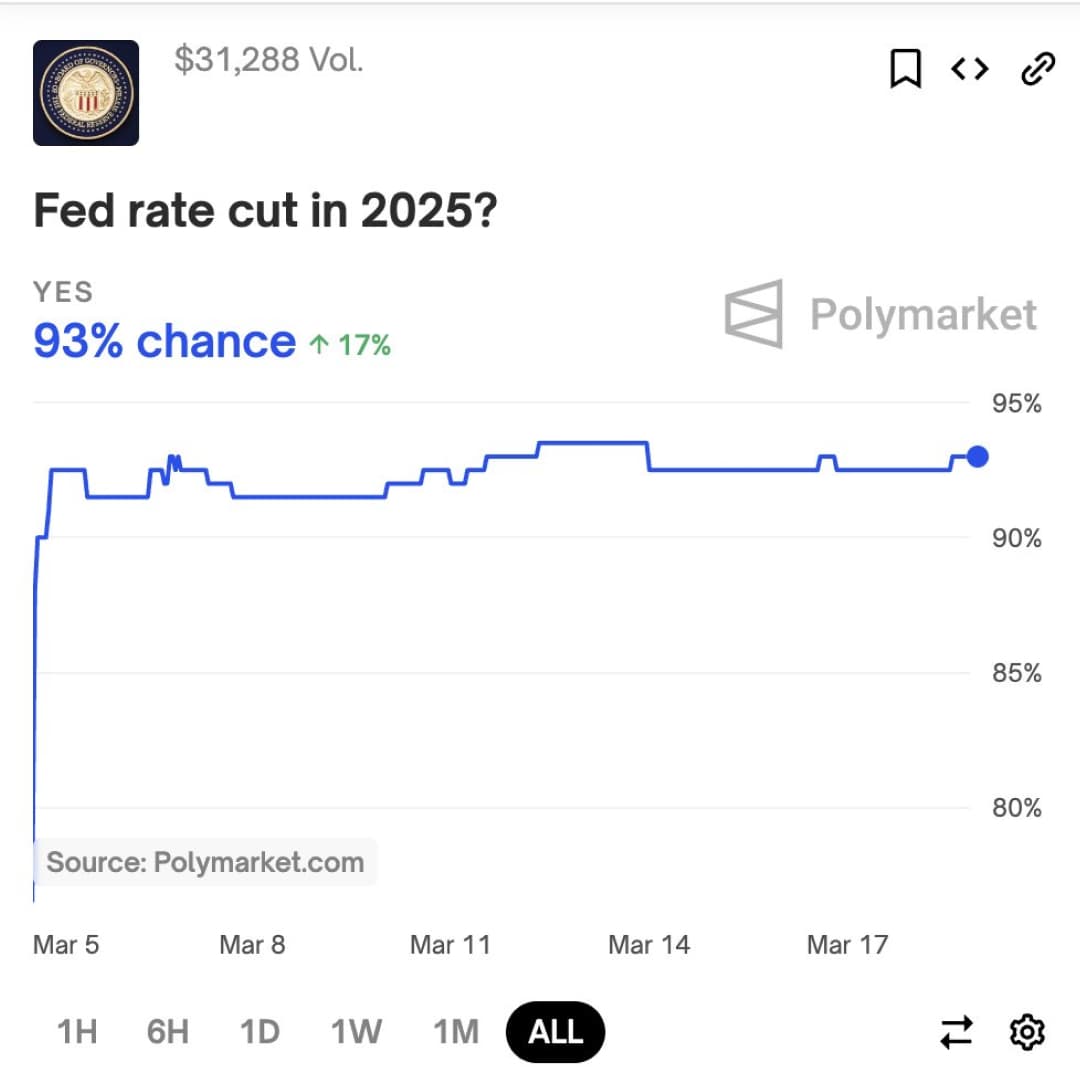Click the Source: Polymarket.com label
The height and width of the screenshot is (1080, 1080).
coord(205,862)
